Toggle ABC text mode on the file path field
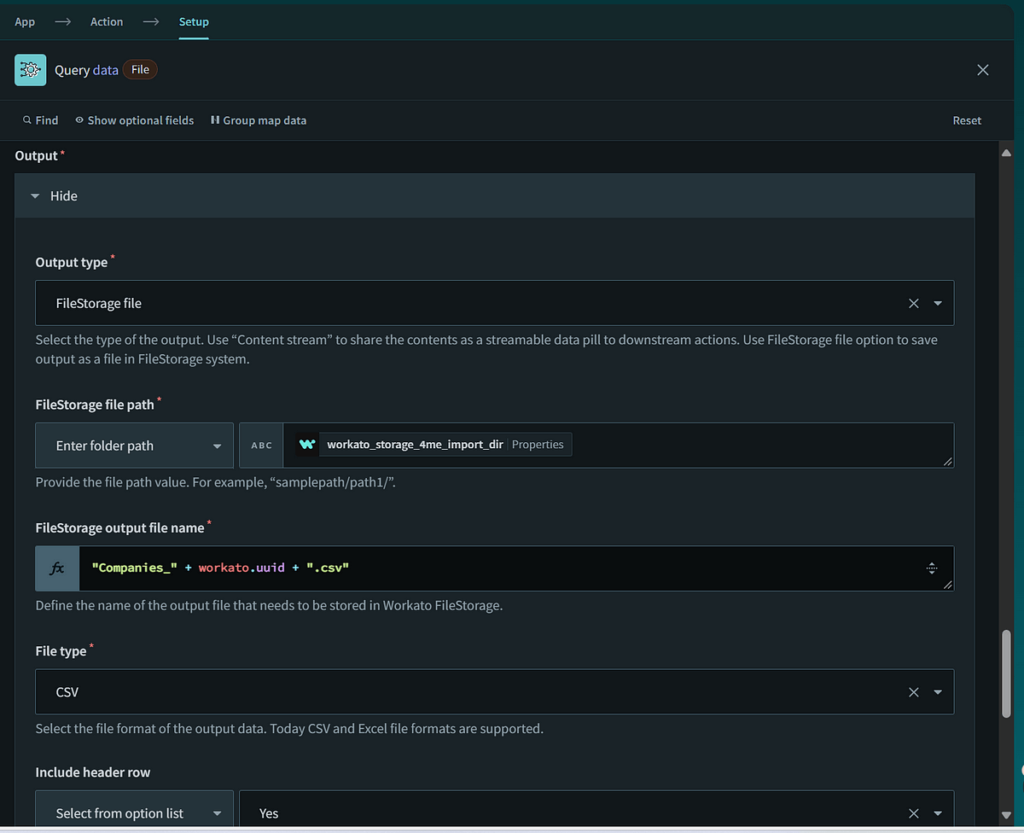 pos(261,444)
